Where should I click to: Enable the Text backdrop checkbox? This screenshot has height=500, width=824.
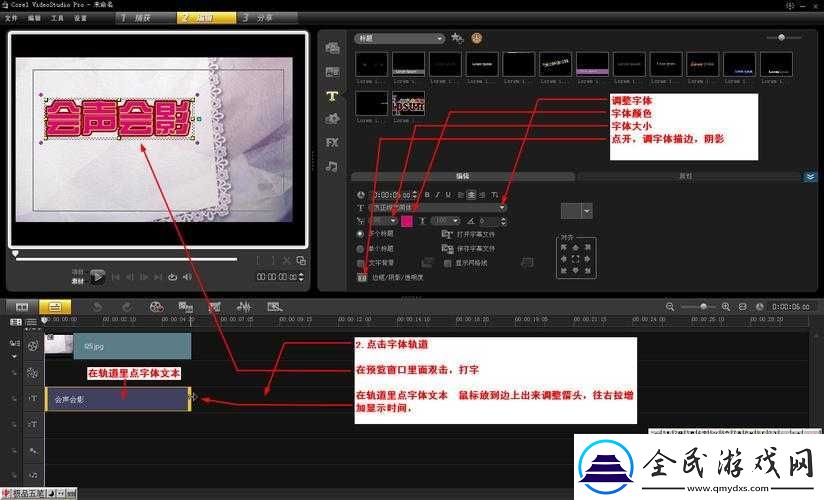tap(361, 263)
